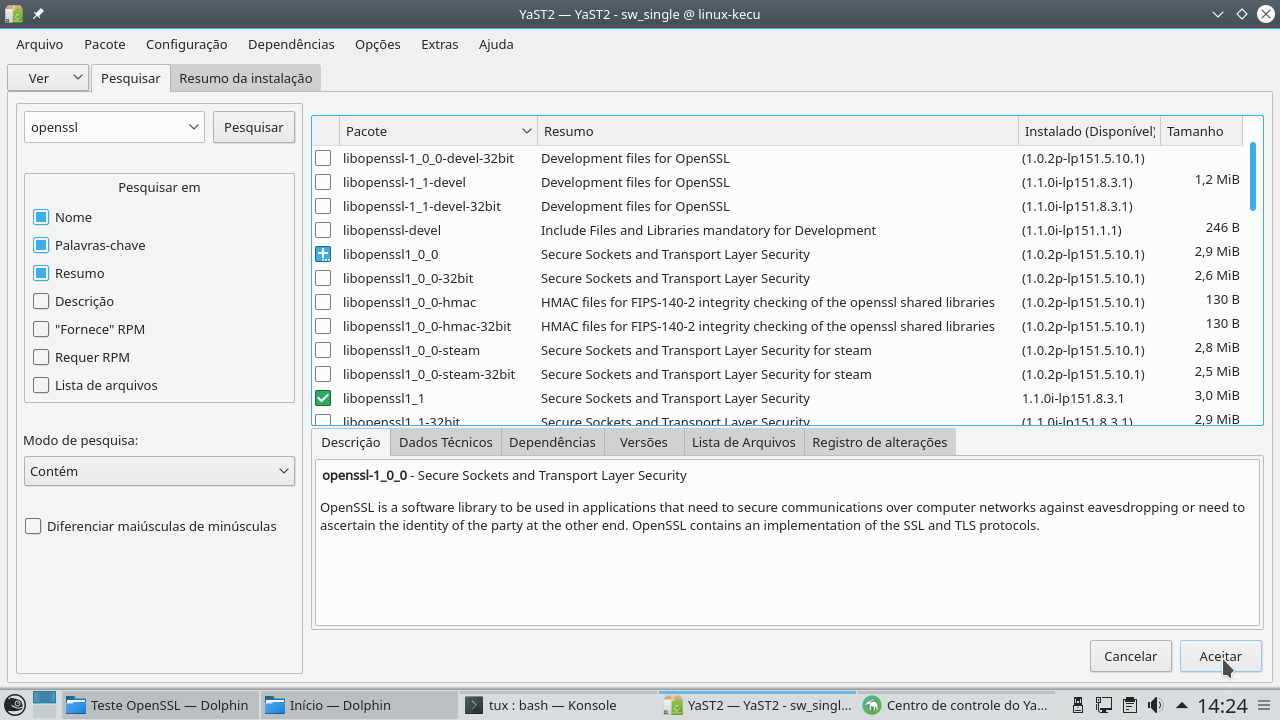Open the clipboard tray icon
This screenshot has width=1280, height=720.
[1130, 705]
